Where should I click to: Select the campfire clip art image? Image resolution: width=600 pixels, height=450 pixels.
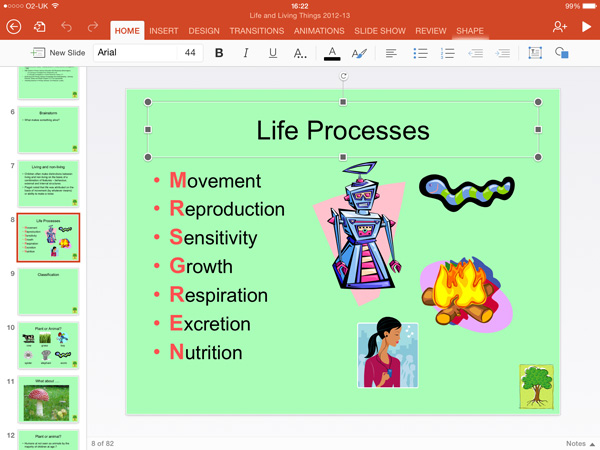[466, 294]
